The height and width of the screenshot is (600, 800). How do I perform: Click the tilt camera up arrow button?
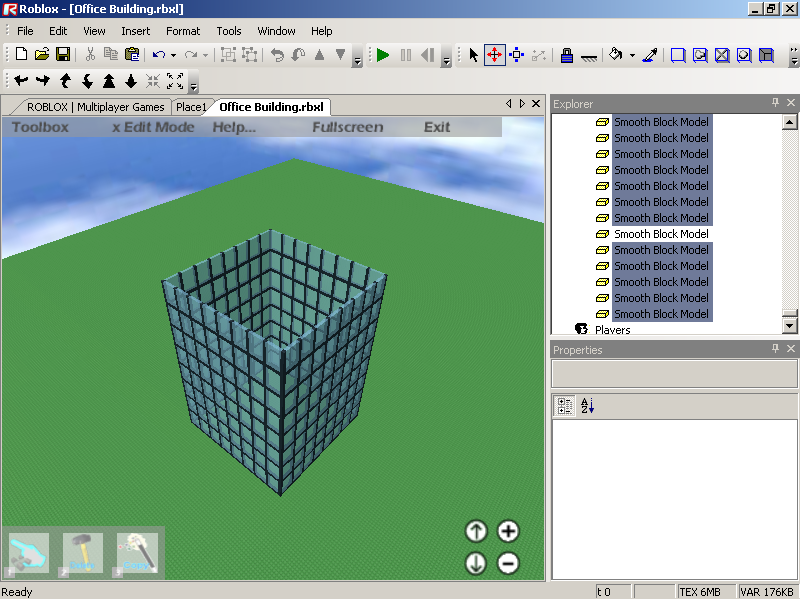pyautogui.click(x=476, y=531)
